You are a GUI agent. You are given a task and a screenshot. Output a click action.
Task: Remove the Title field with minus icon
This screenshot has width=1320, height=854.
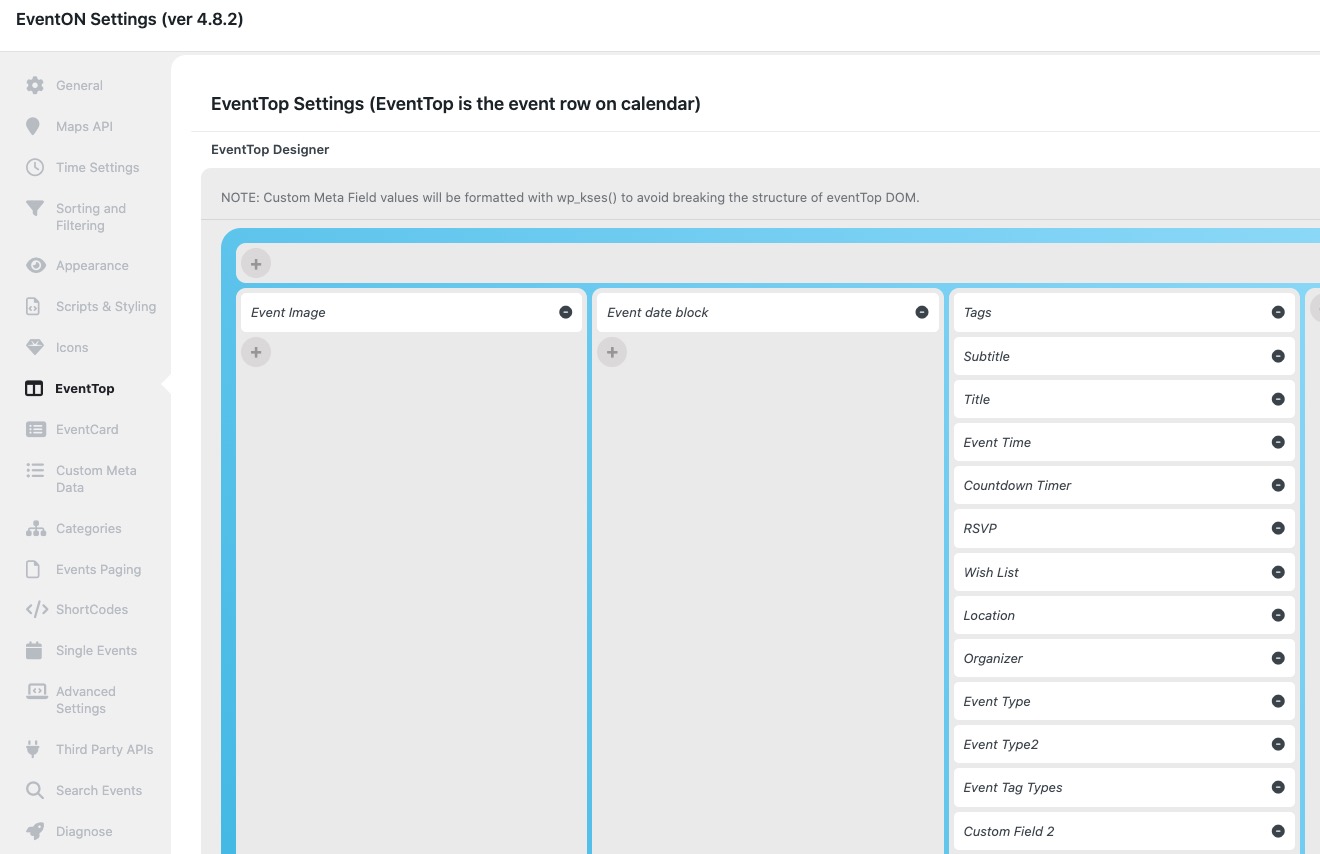[x=1278, y=399]
